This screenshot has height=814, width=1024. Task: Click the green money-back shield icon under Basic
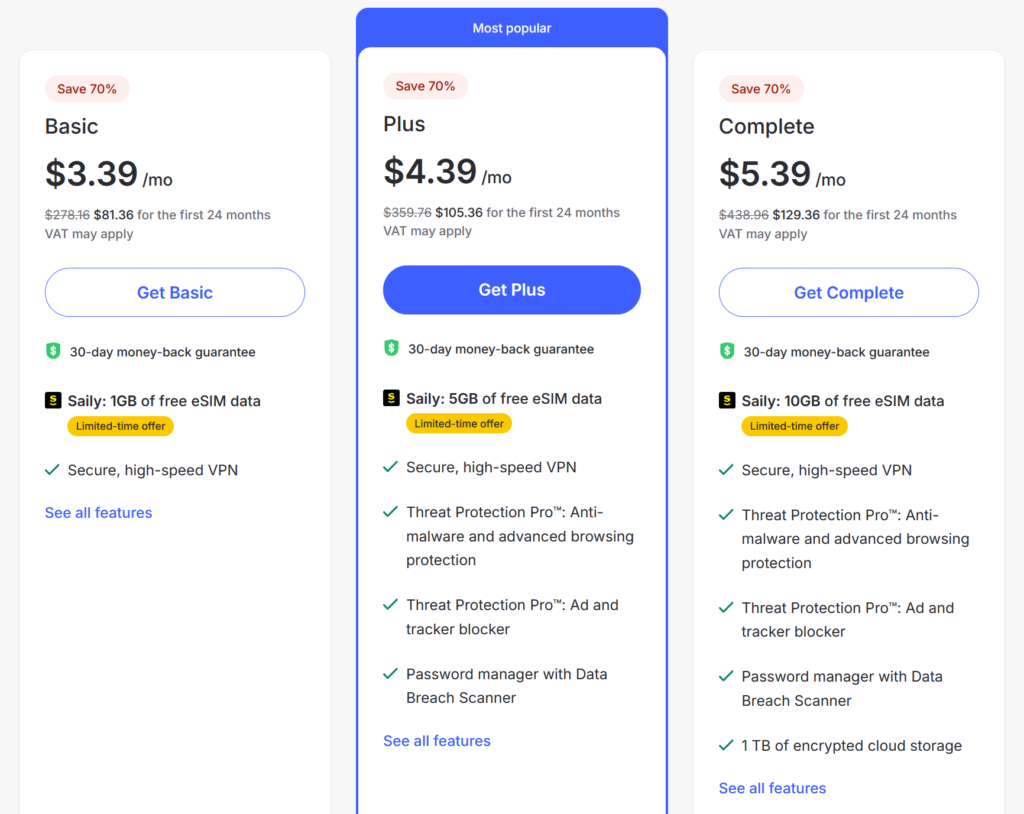(x=53, y=351)
